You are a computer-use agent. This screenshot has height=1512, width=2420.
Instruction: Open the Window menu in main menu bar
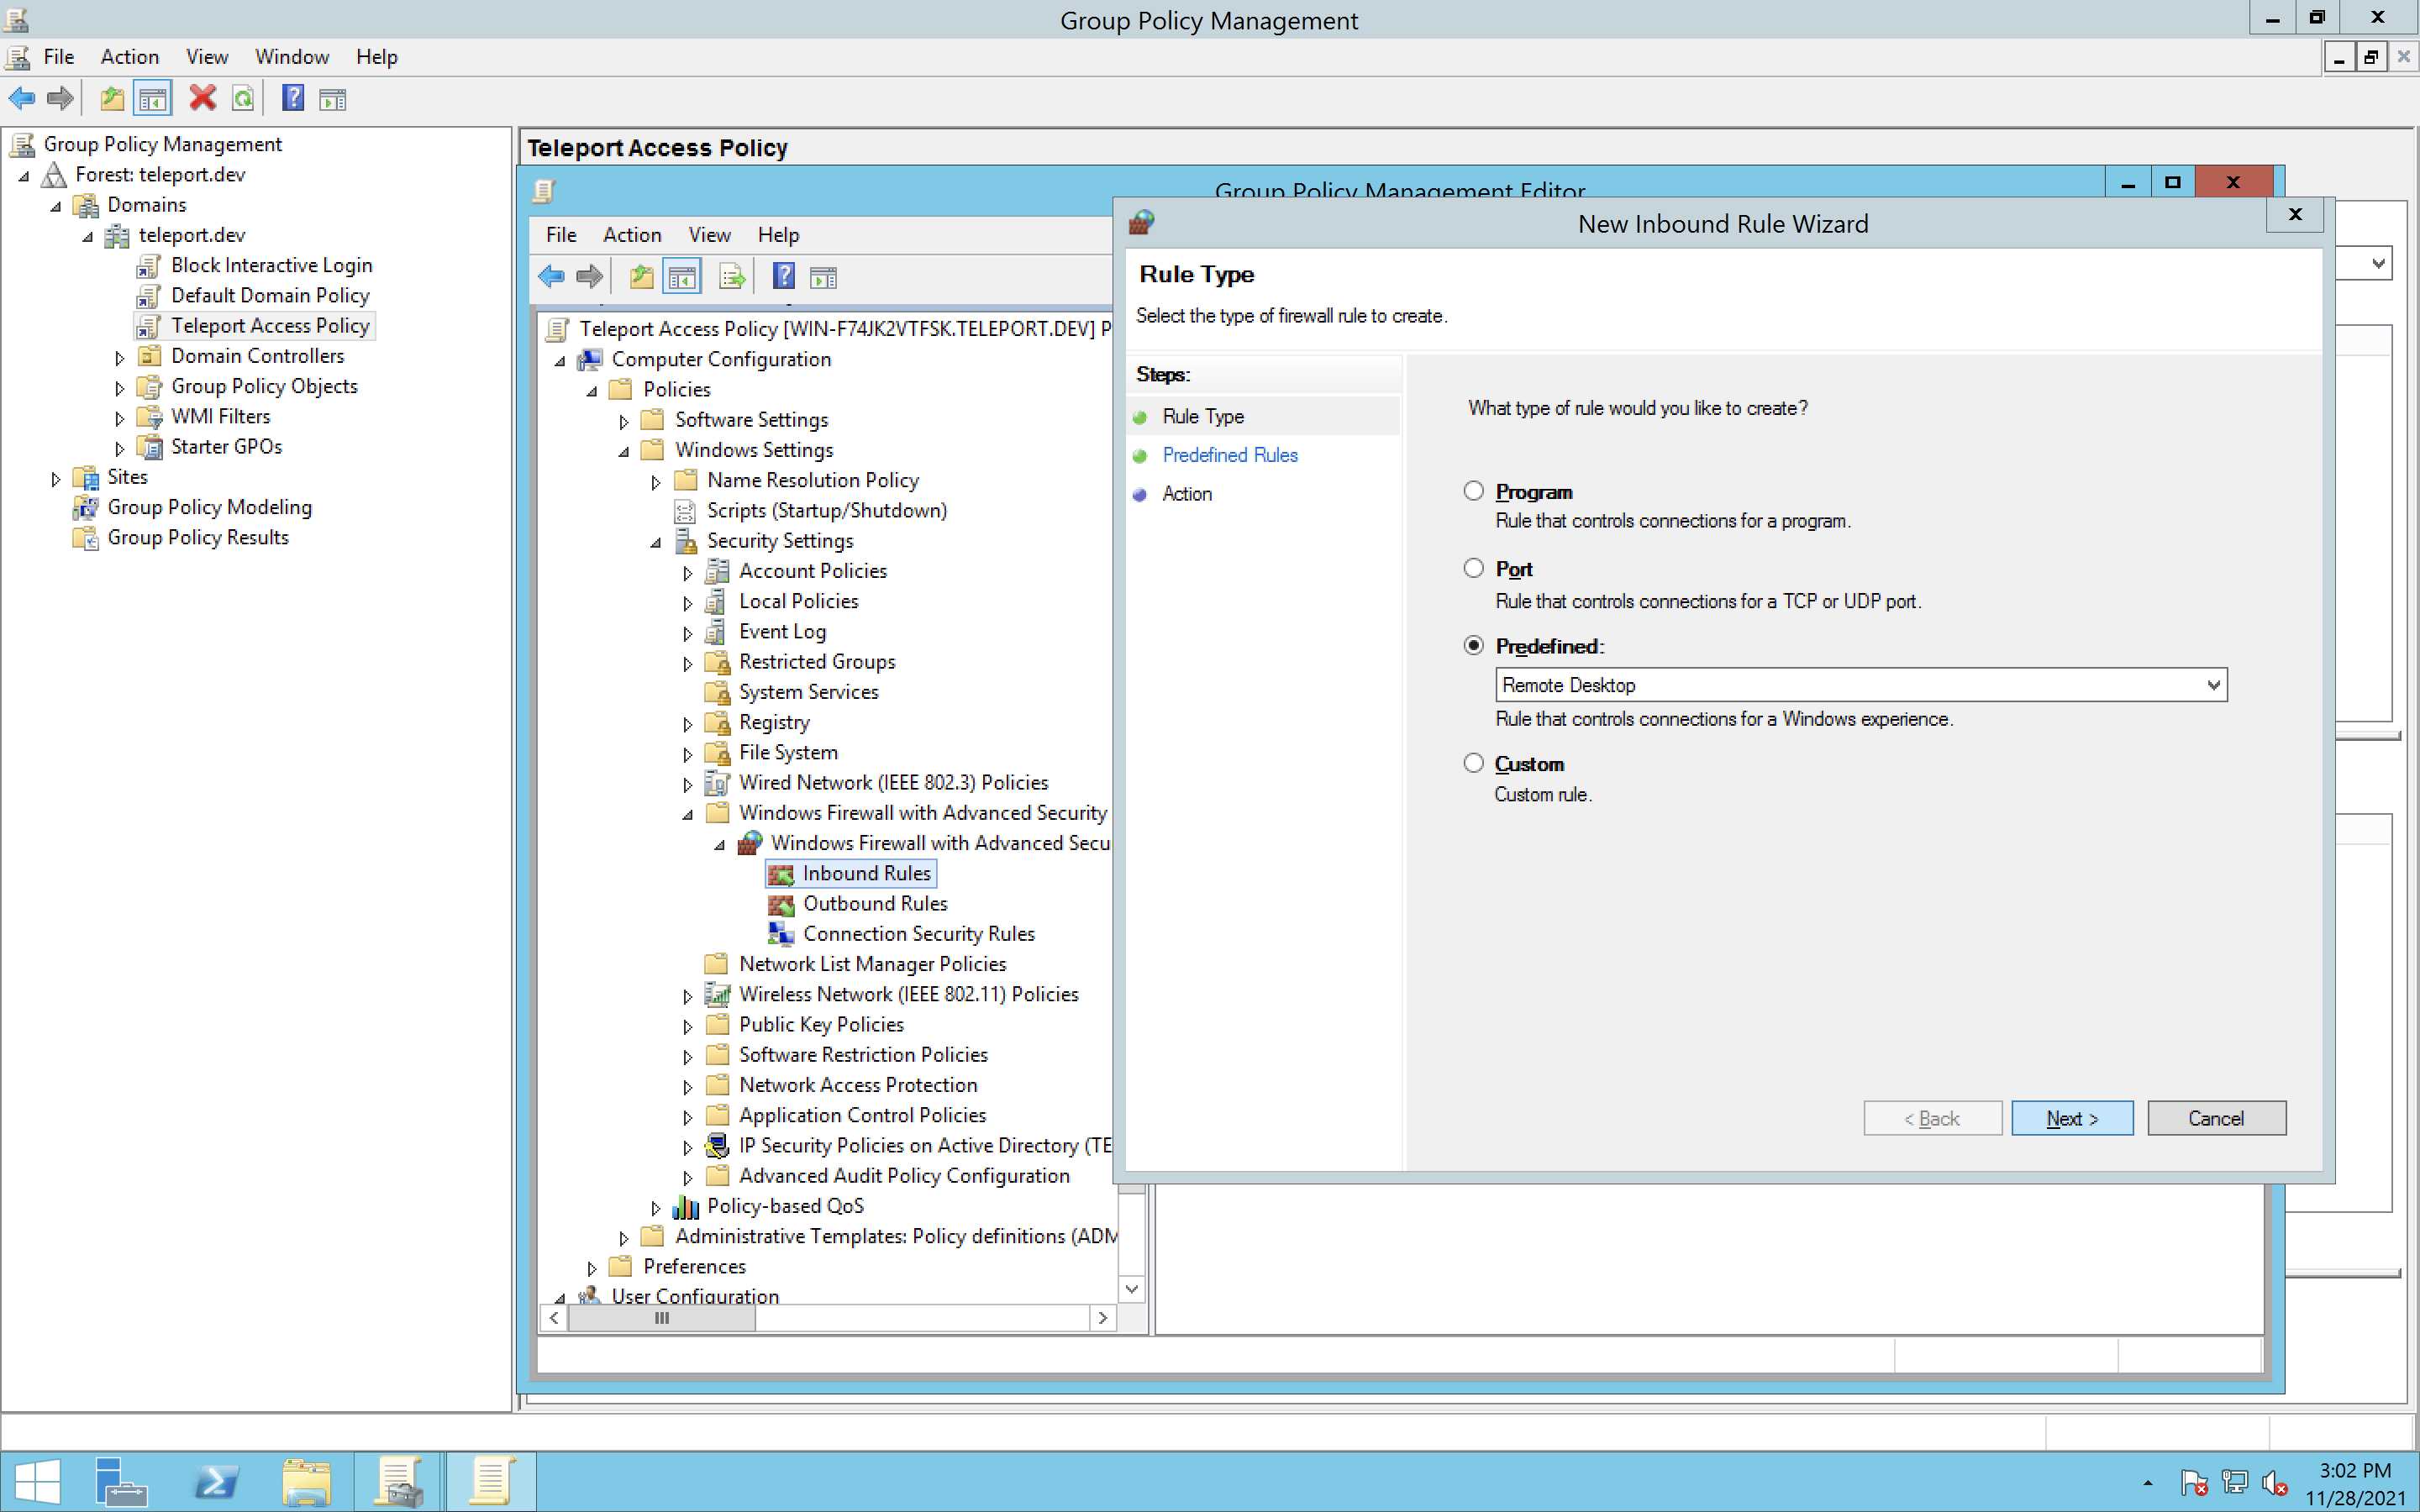(x=291, y=57)
